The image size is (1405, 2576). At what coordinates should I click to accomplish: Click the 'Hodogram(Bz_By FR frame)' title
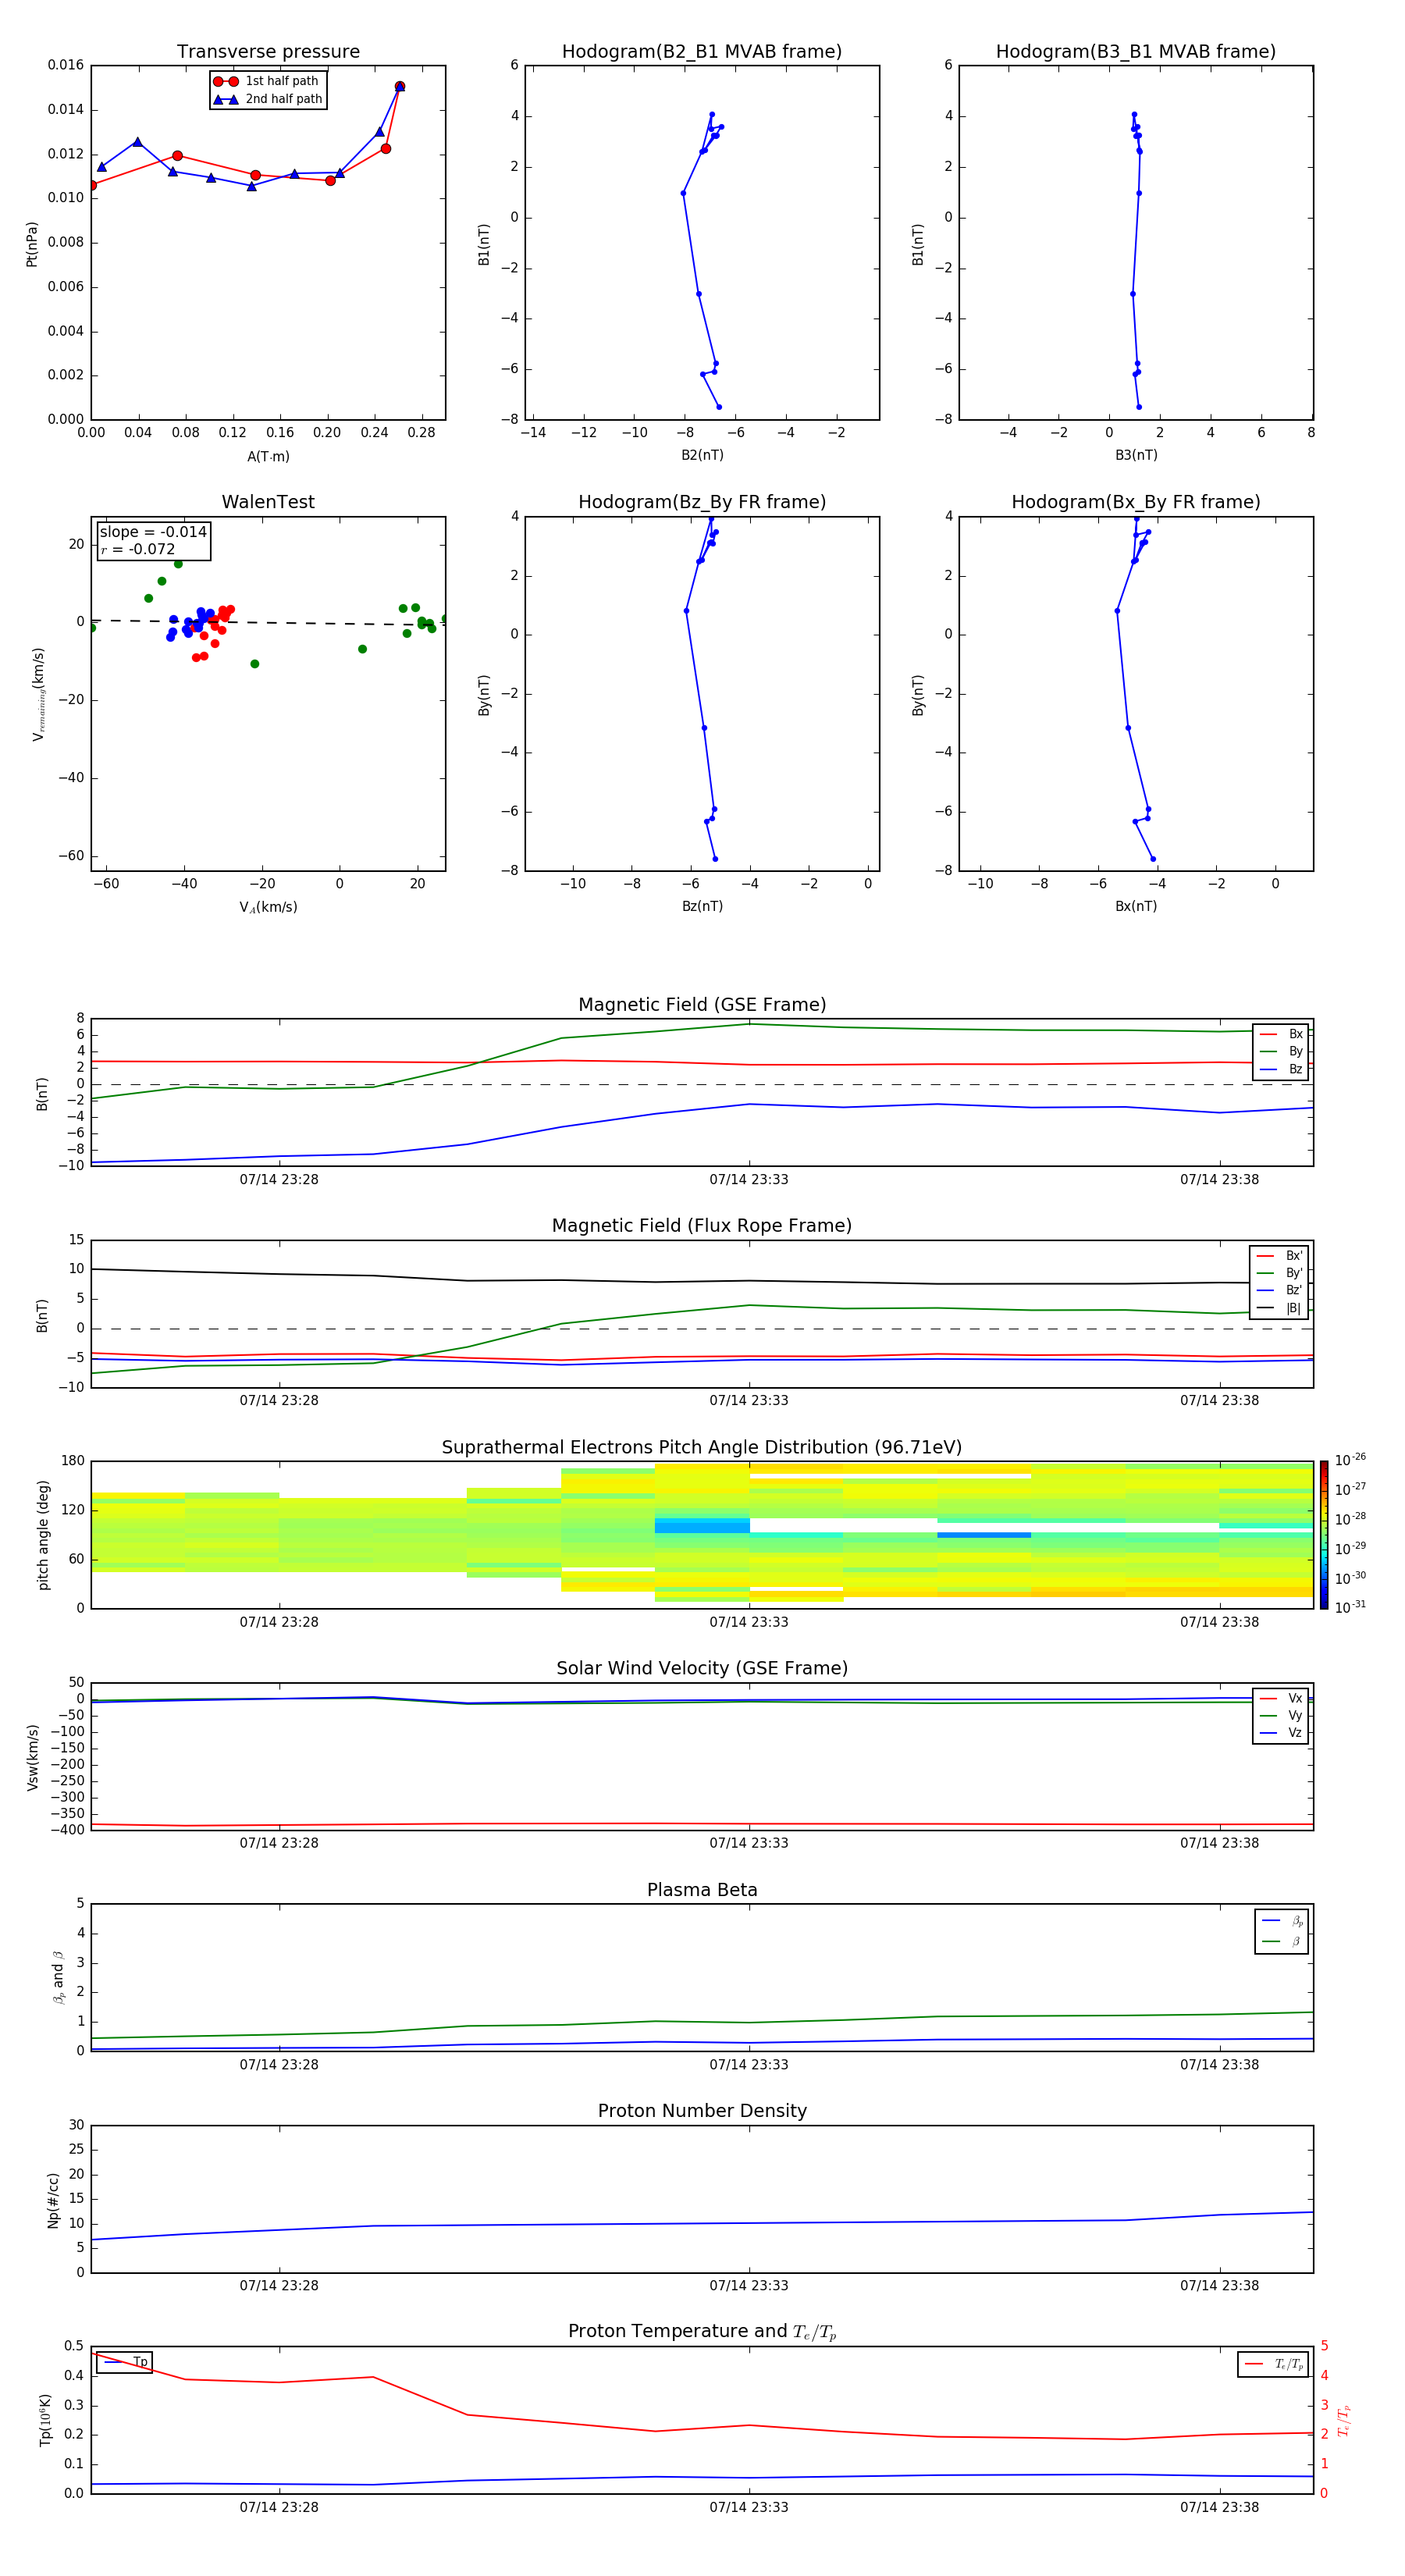(702, 502)
